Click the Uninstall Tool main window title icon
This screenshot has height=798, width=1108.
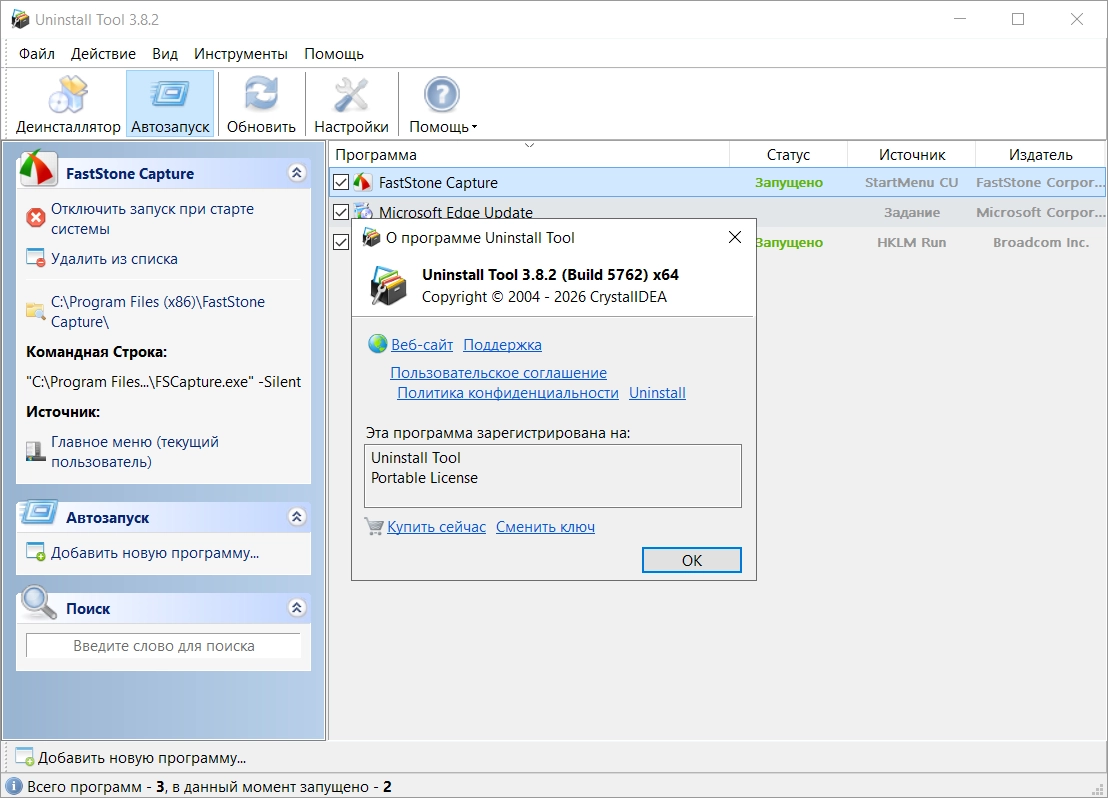point(20,19)
